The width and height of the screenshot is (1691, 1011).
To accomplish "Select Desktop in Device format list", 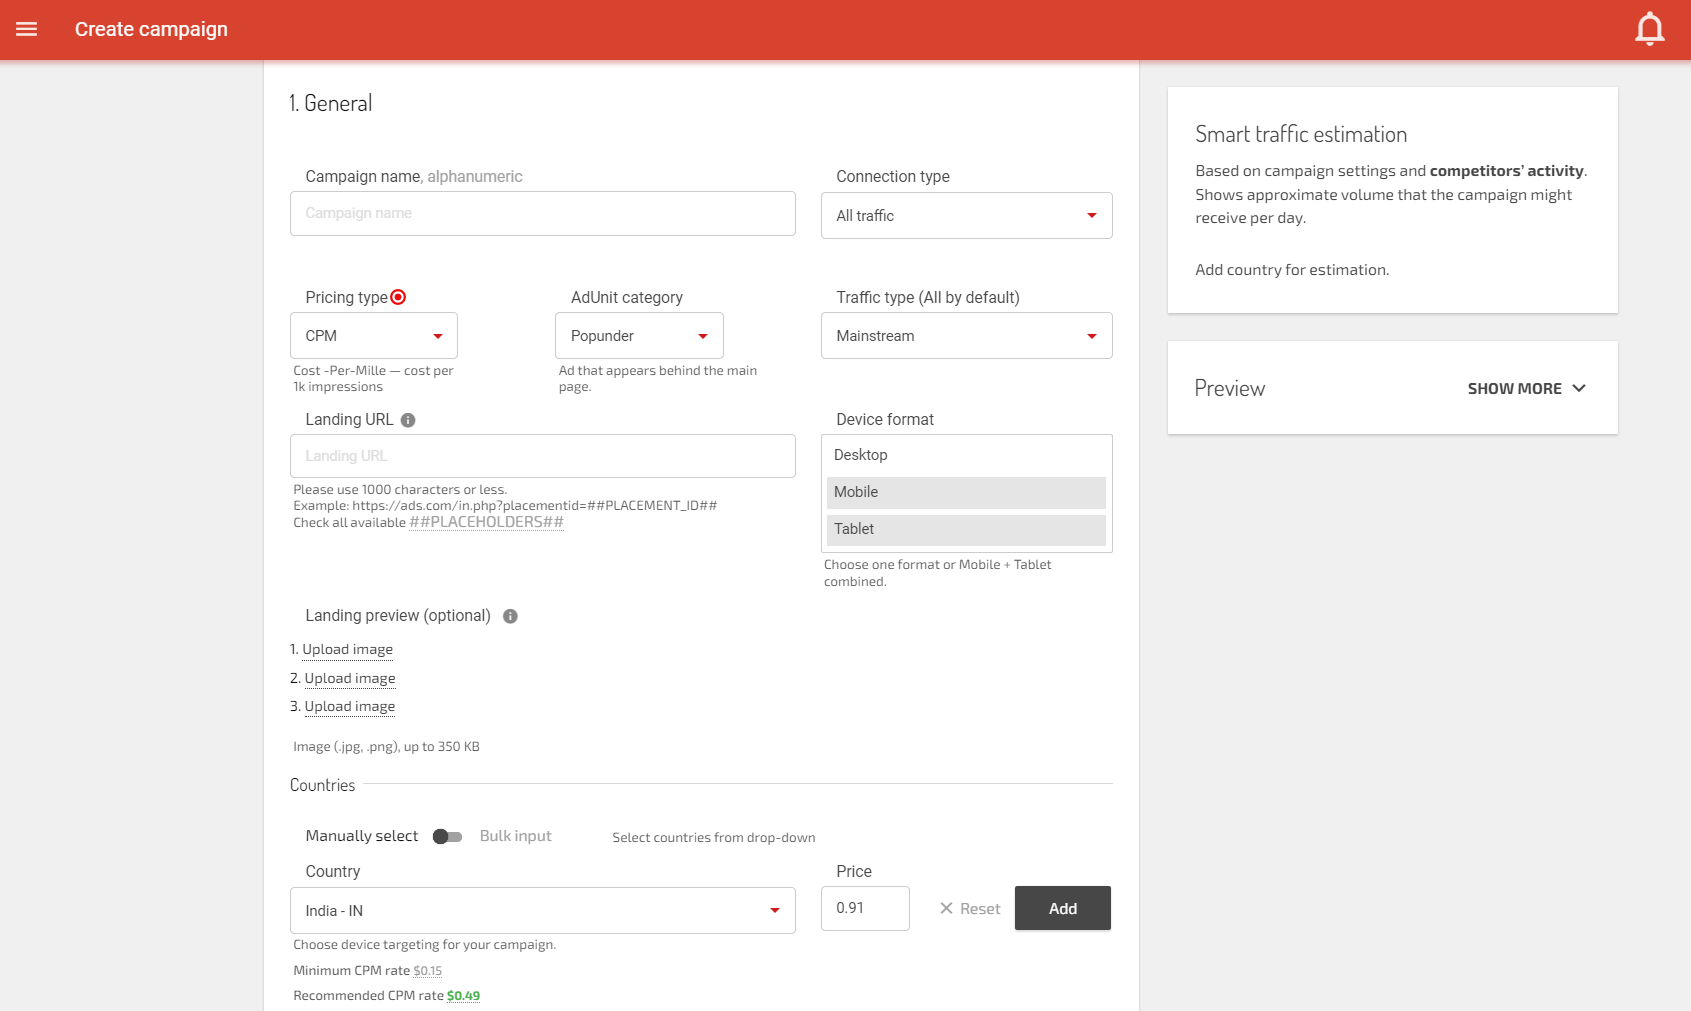I will [x=966, y=455].
